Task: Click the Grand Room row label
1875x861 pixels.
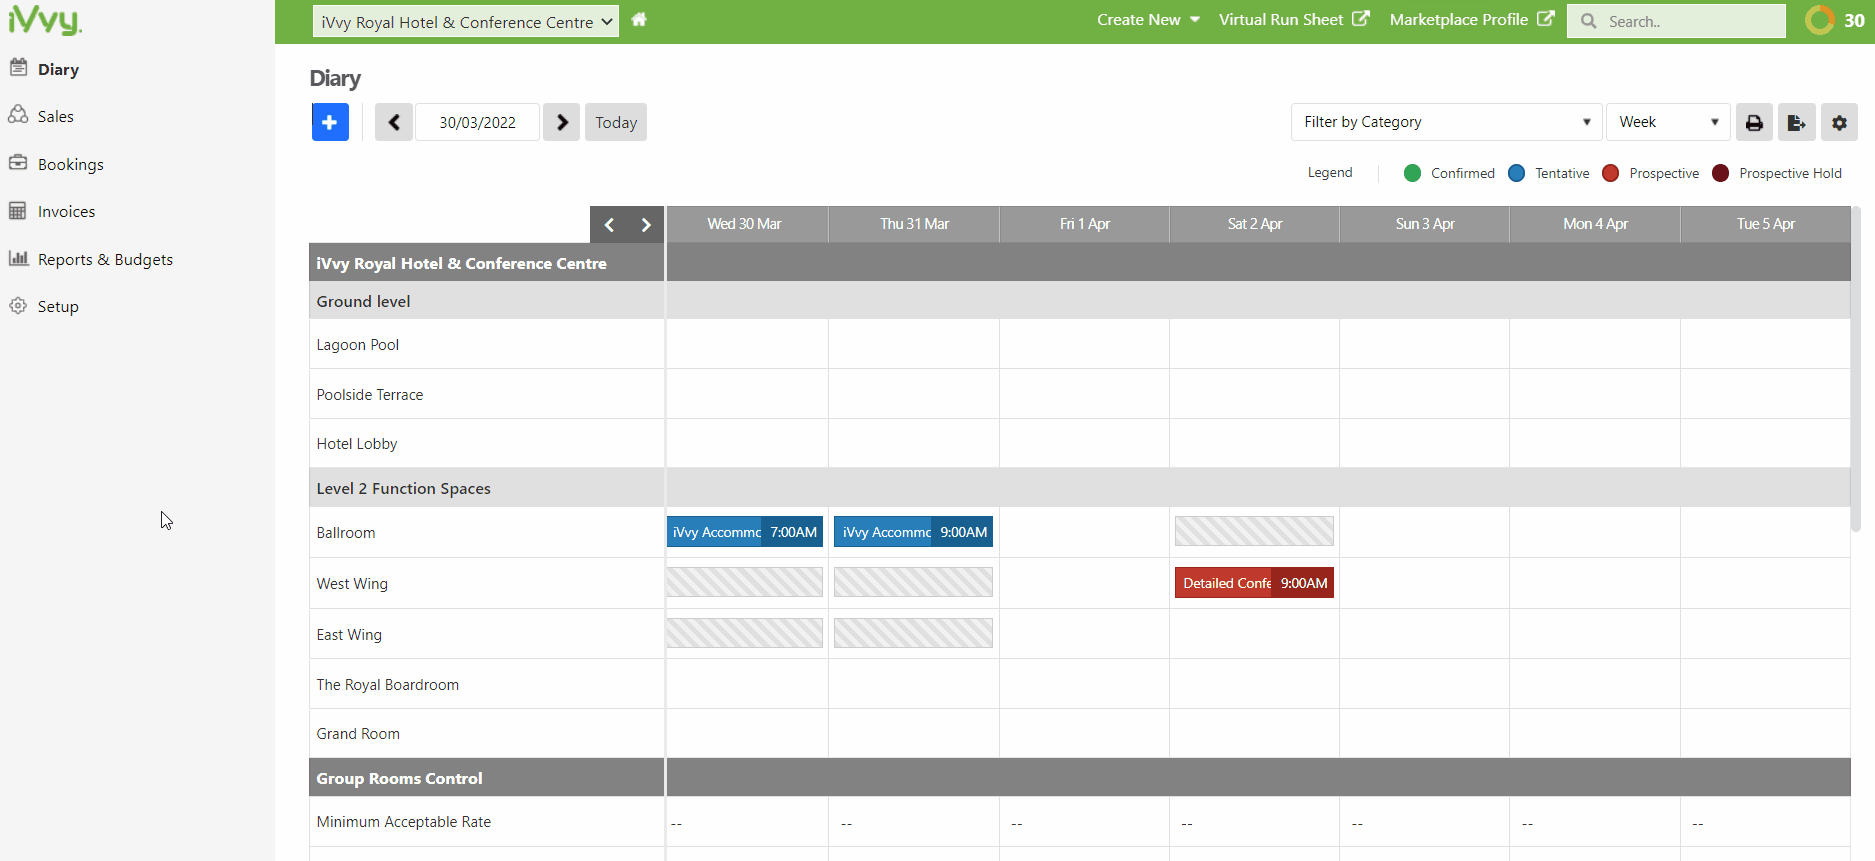Action: coord(358,734)
